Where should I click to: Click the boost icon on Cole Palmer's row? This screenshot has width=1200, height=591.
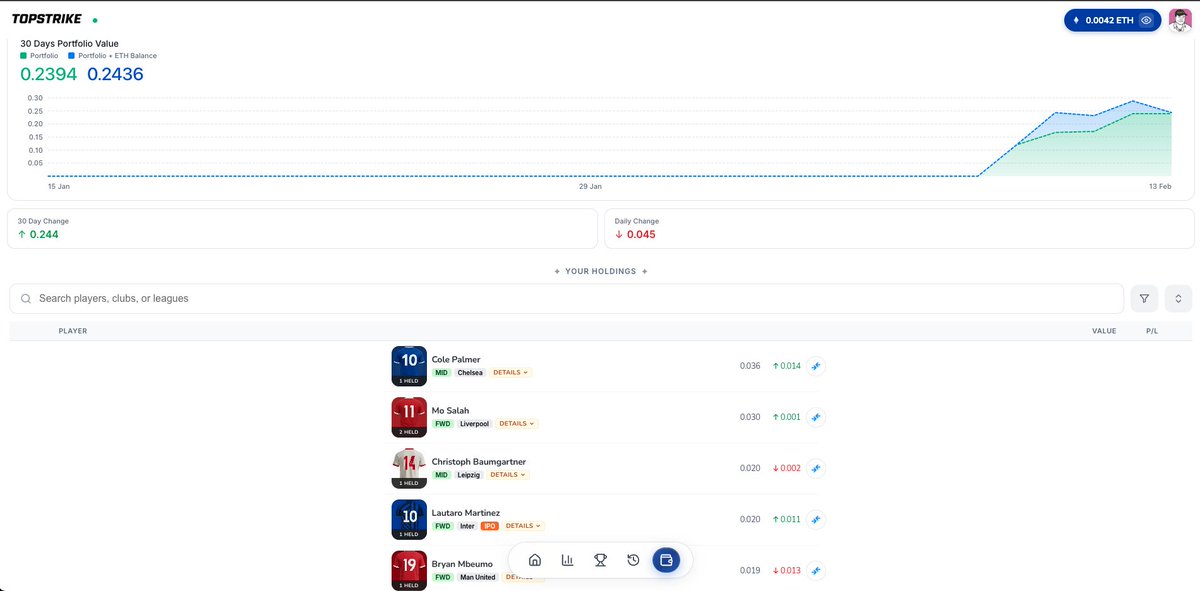815,365
